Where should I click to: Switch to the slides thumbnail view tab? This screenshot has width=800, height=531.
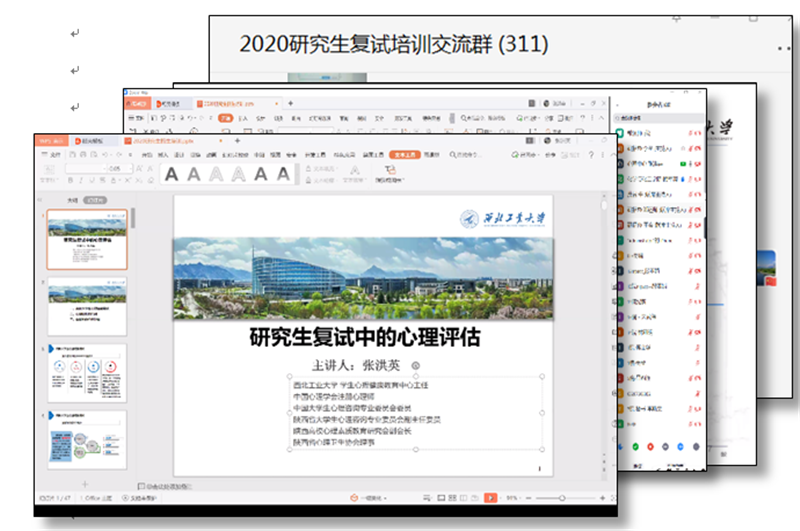[94, 200]
